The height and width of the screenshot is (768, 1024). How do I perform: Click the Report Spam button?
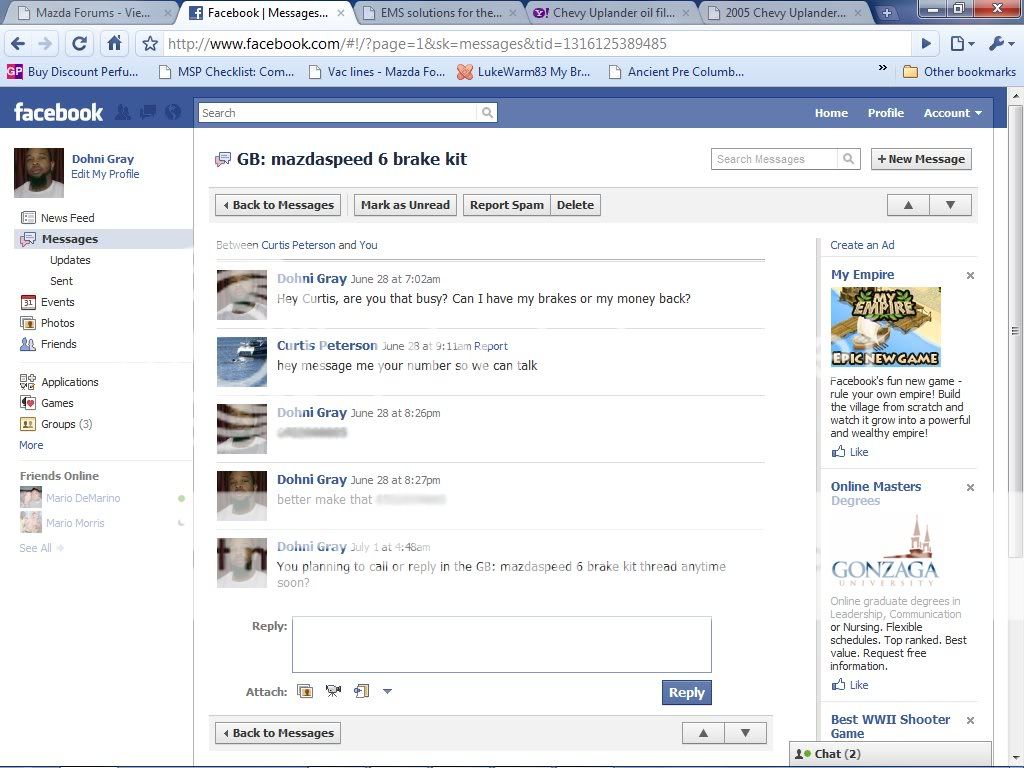507,205
